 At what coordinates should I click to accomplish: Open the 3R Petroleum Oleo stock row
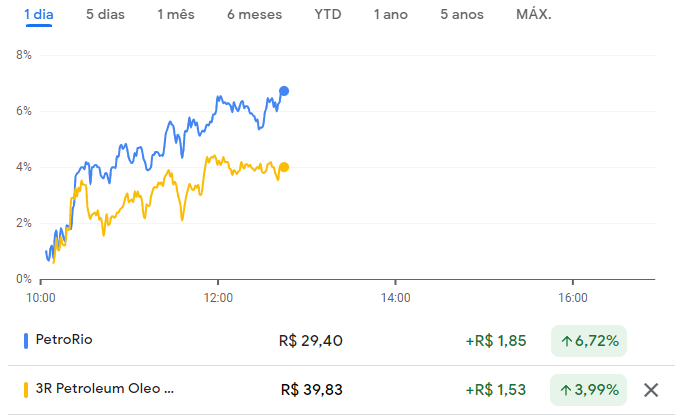pos(105,389)
